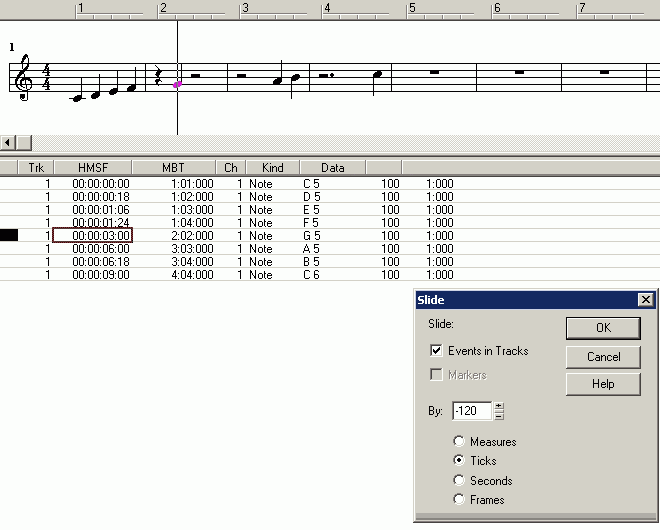Click the magenta highlighted note on the staff
Screen dimensions: 660x530
point(177,85)
